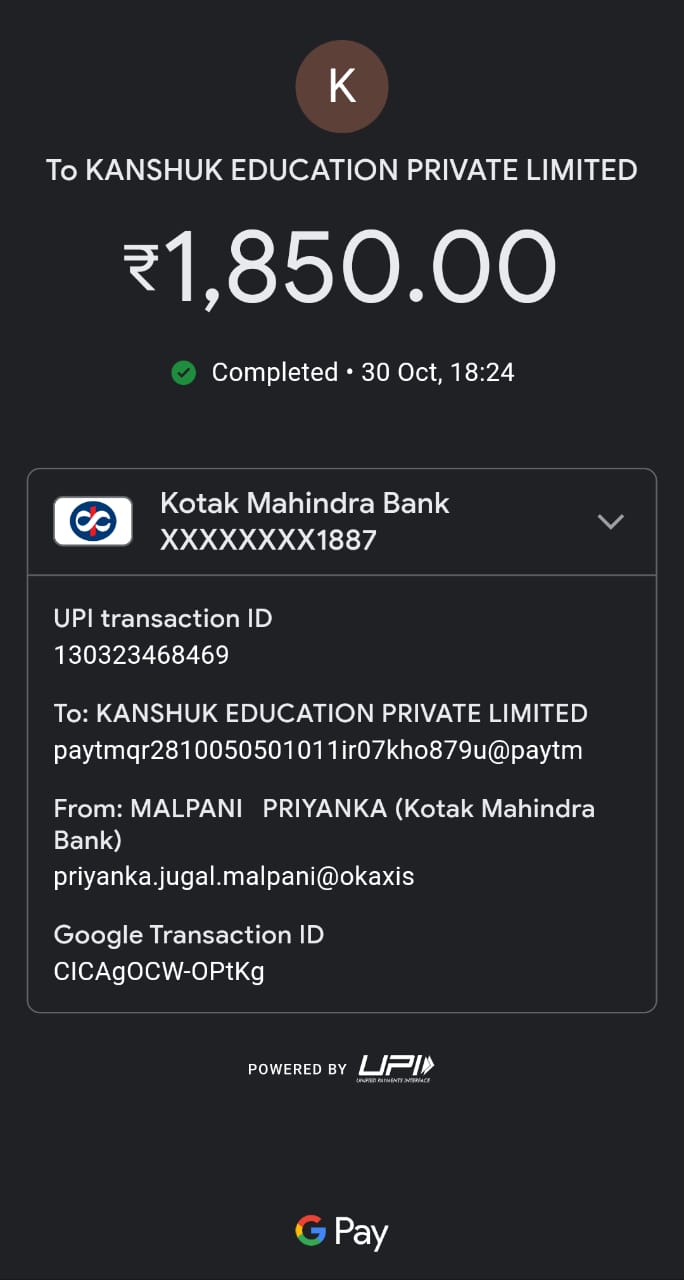Select UPI transaction ID number 130323468469
The image size is (684, 1280).
pyautogui.click(x=141, y=655)
